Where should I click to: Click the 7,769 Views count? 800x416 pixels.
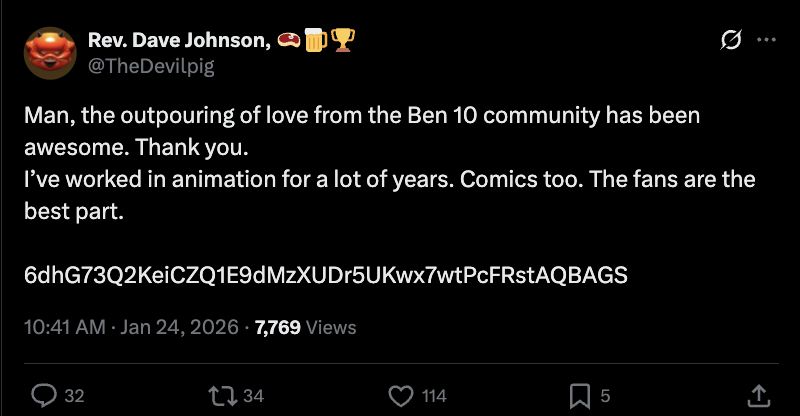point(305,327)
